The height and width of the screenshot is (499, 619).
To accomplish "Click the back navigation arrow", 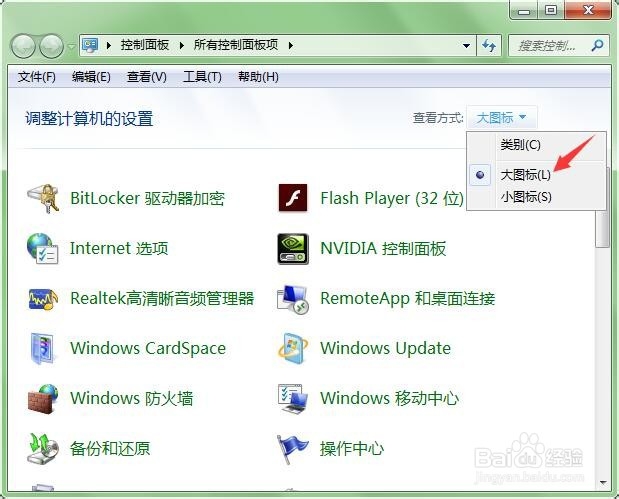I will (23, 46).
